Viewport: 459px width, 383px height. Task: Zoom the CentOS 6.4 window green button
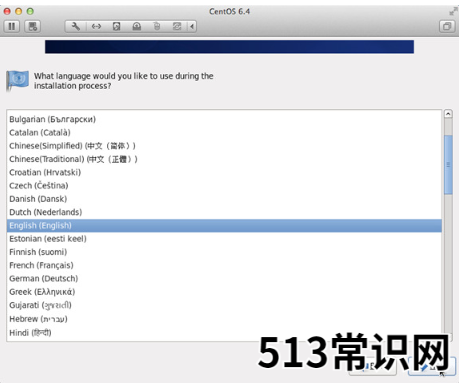(30, 11)
